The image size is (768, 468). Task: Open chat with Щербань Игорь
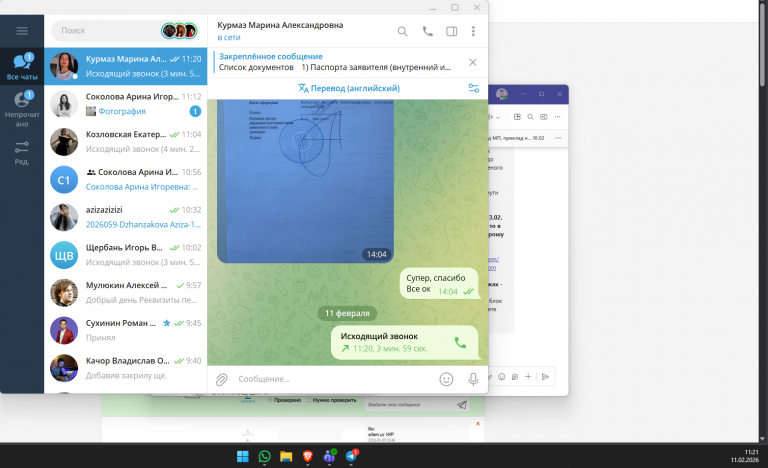tap(126, 255)
